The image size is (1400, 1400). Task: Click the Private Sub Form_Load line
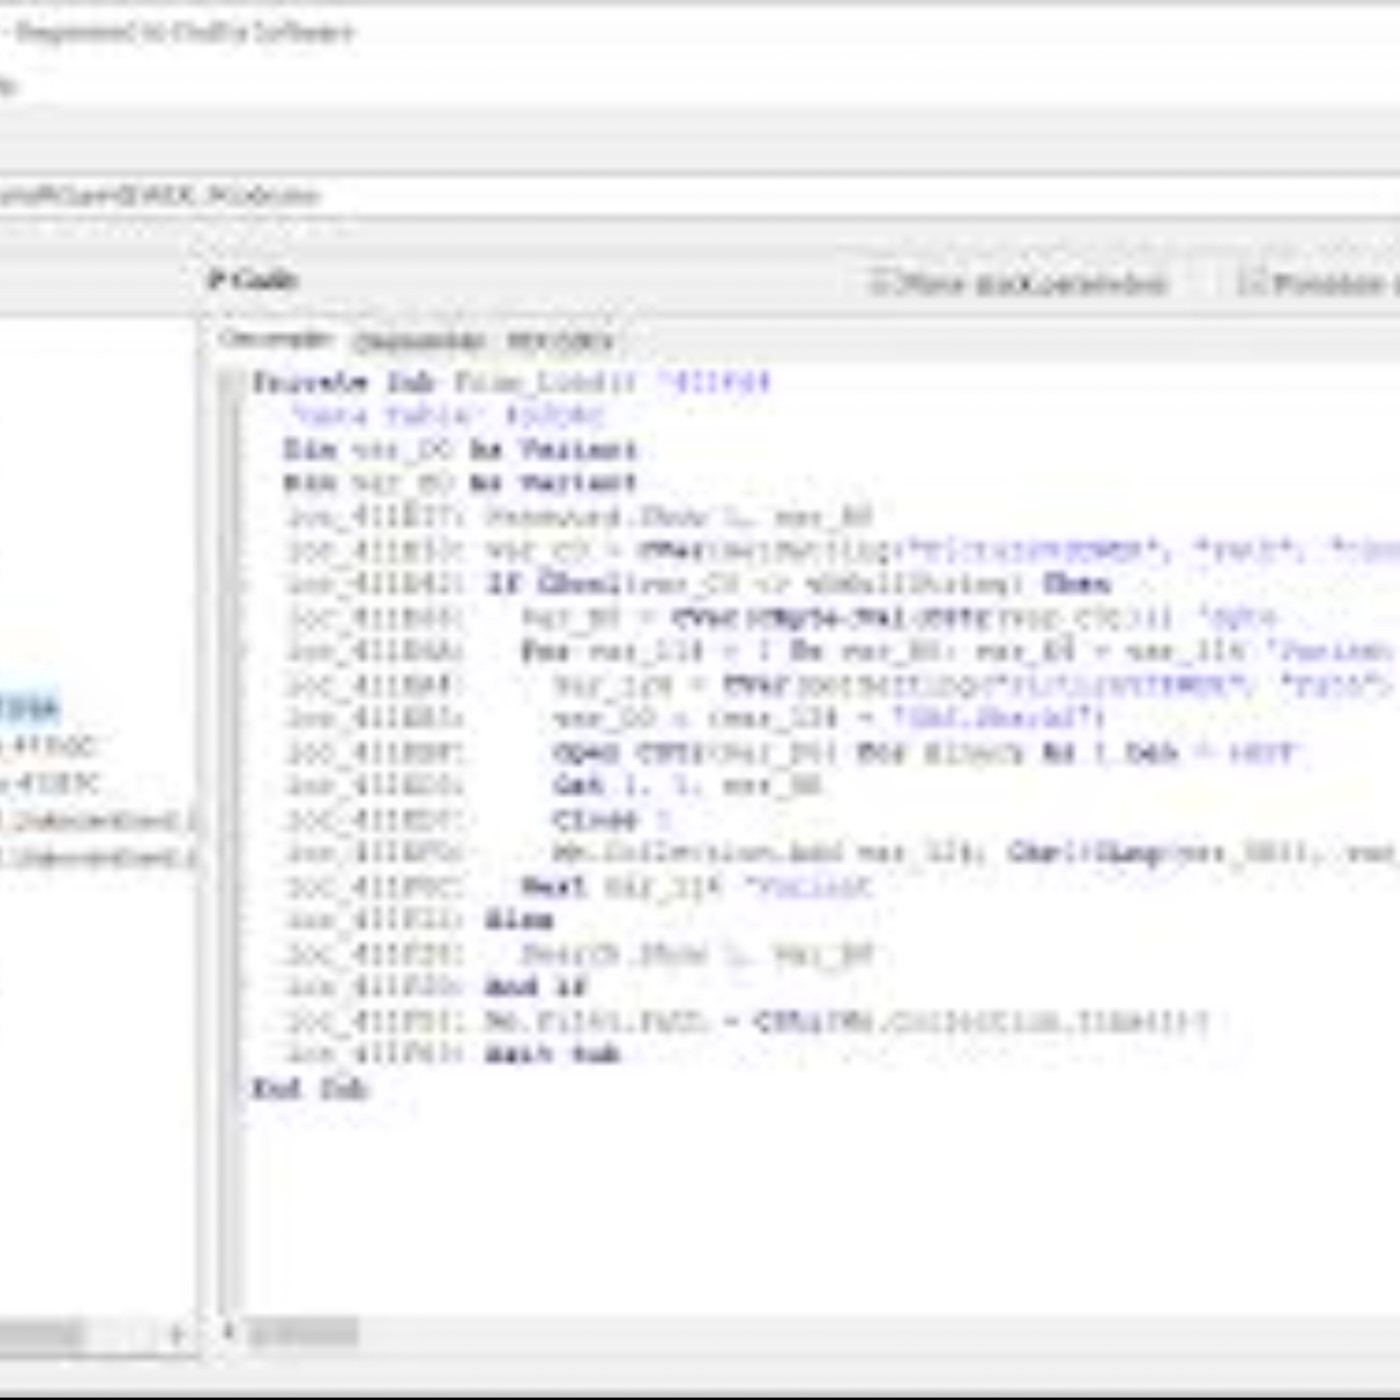click(511, 382)
